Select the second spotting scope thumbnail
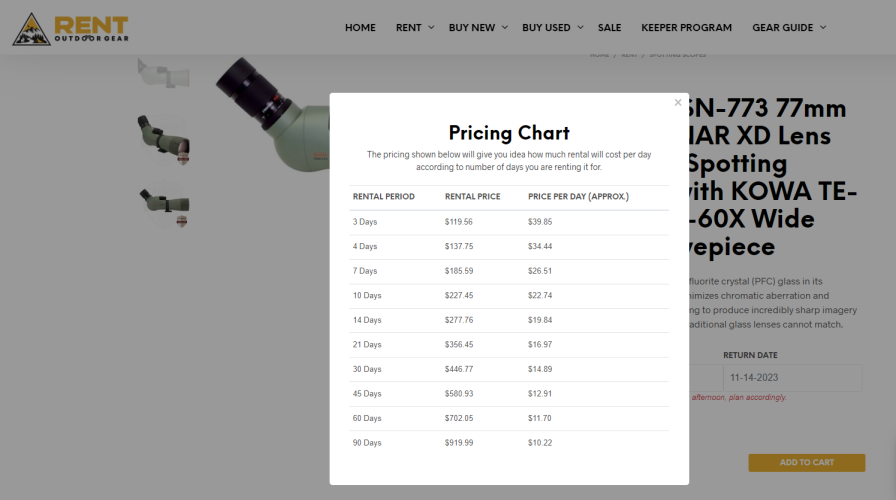The width and height of the screenshot is (896, 500). point(163,139)
